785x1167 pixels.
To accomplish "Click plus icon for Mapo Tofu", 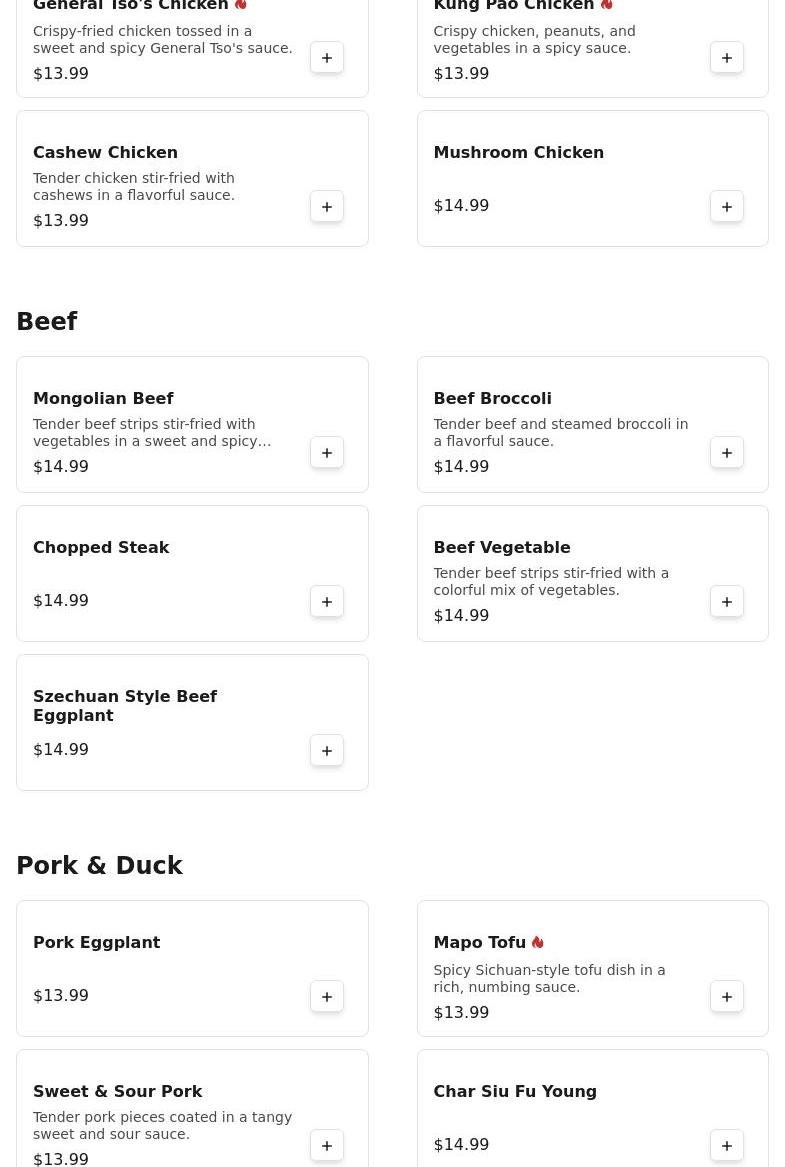I will (727, 997).
